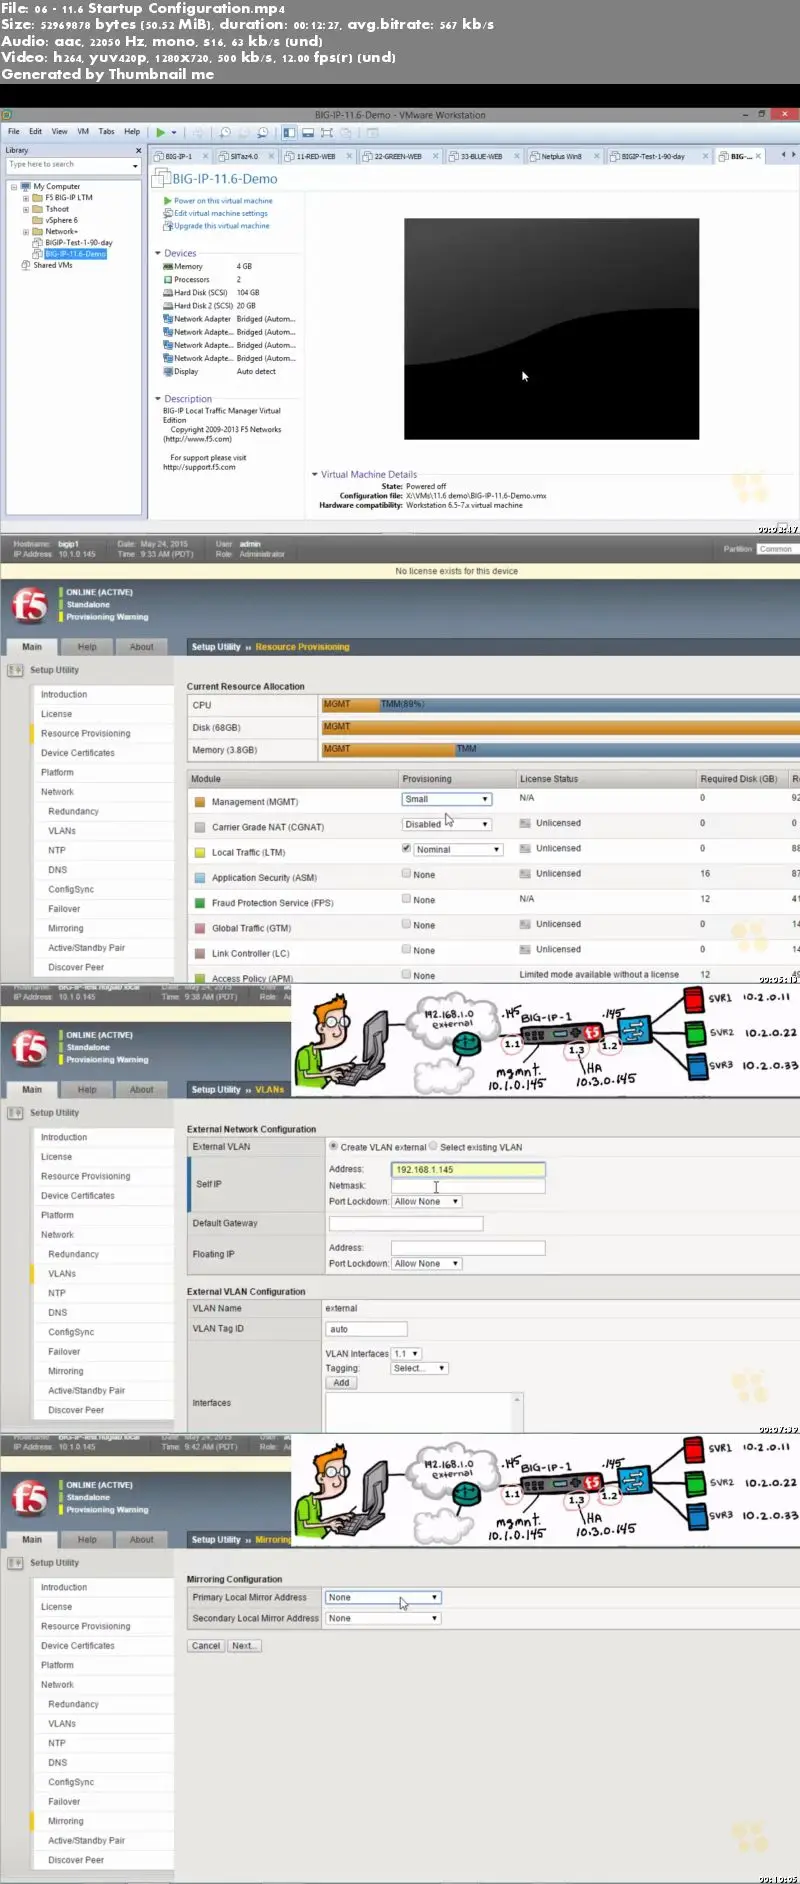Screen dimensions: 800x1884
Task: Click the Memory device icon in VMware Devices list
Action: tap(168, 267)
